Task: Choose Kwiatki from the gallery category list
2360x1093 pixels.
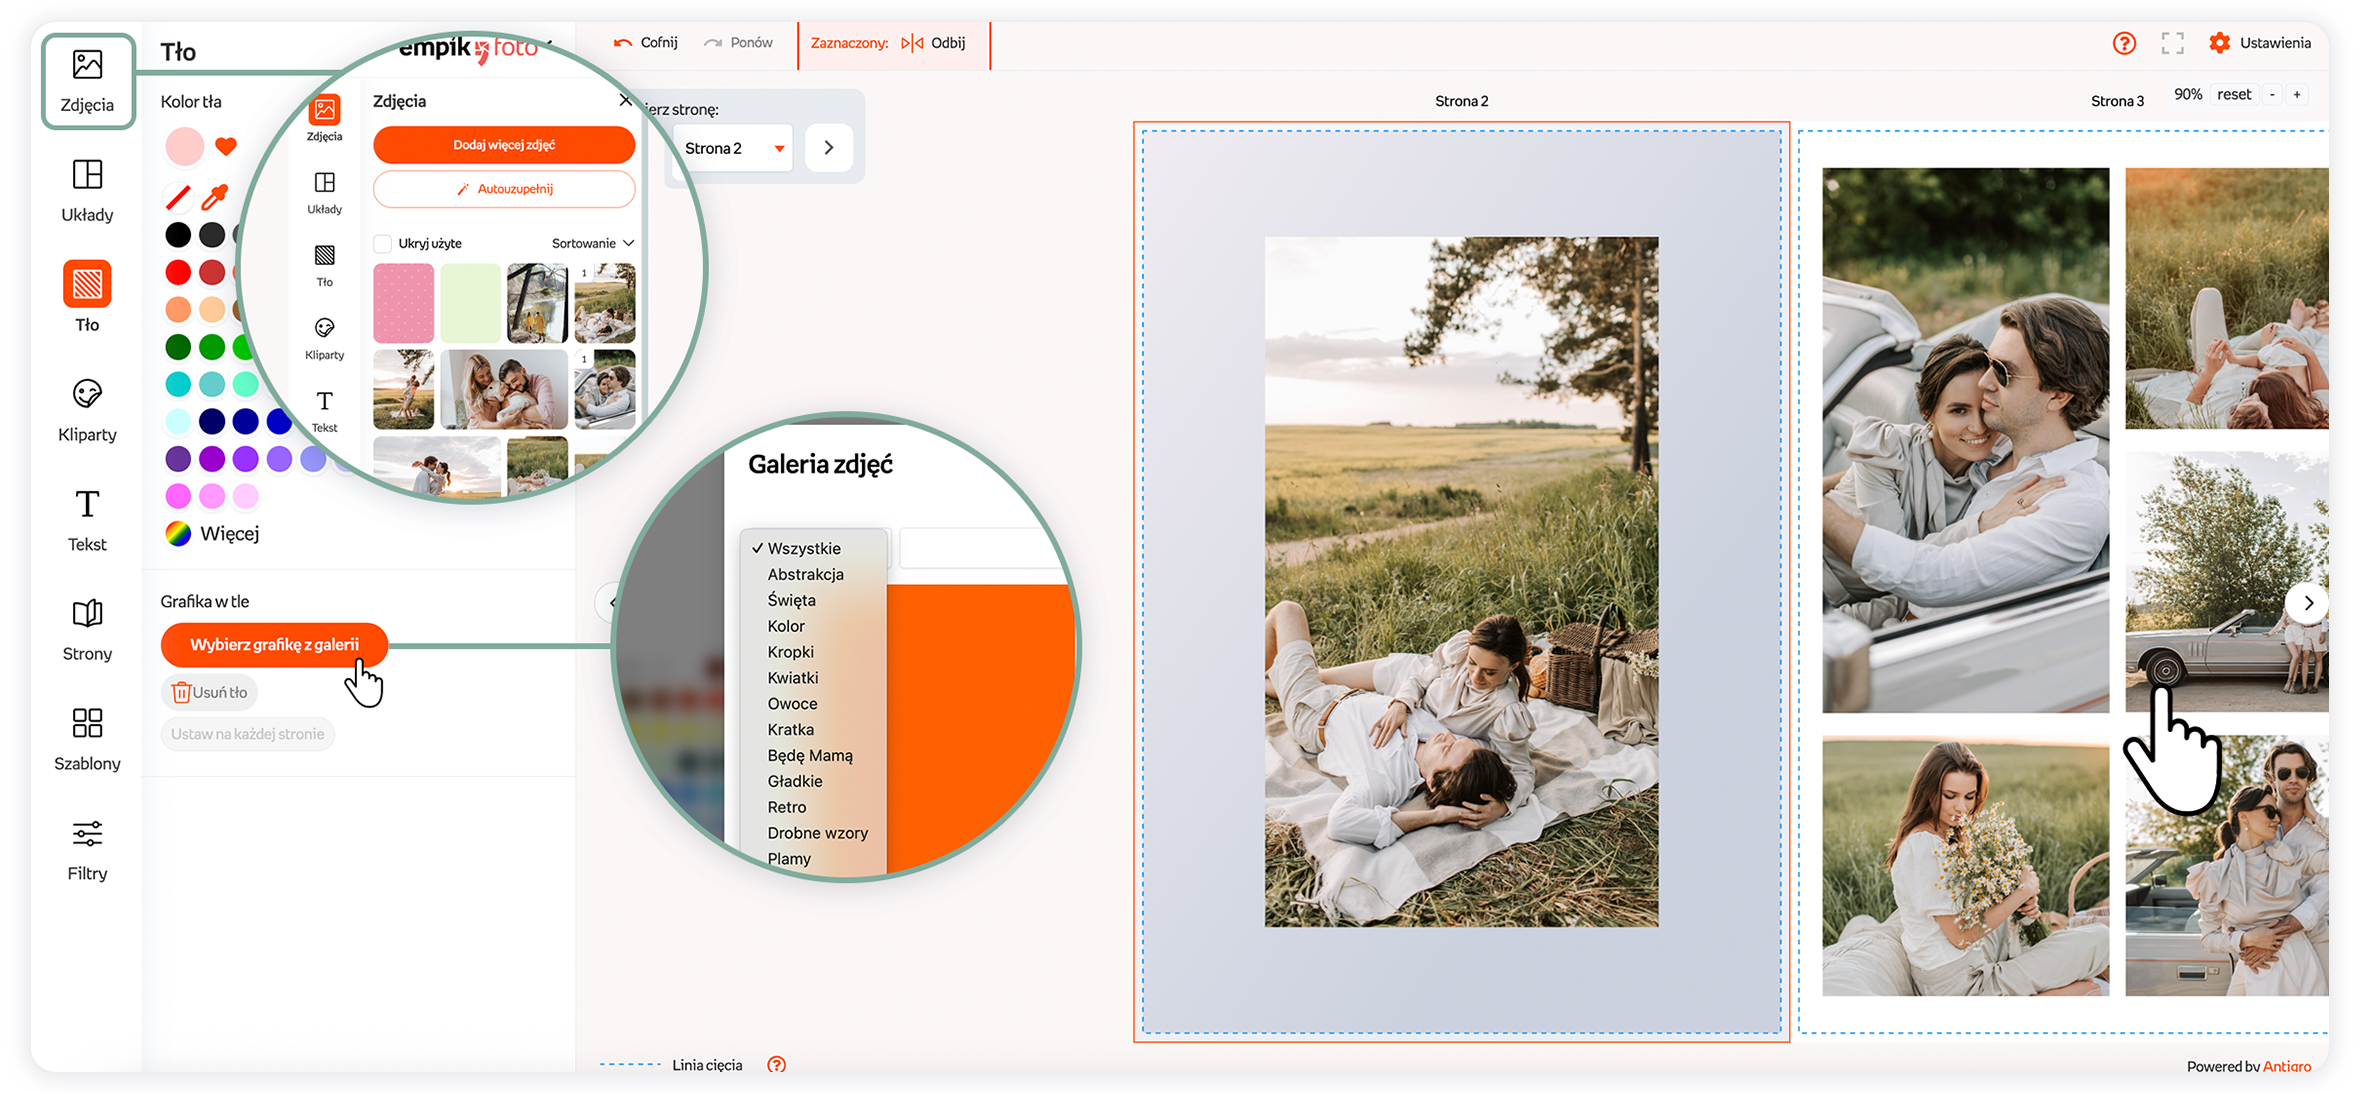Action: coord(792,677)
